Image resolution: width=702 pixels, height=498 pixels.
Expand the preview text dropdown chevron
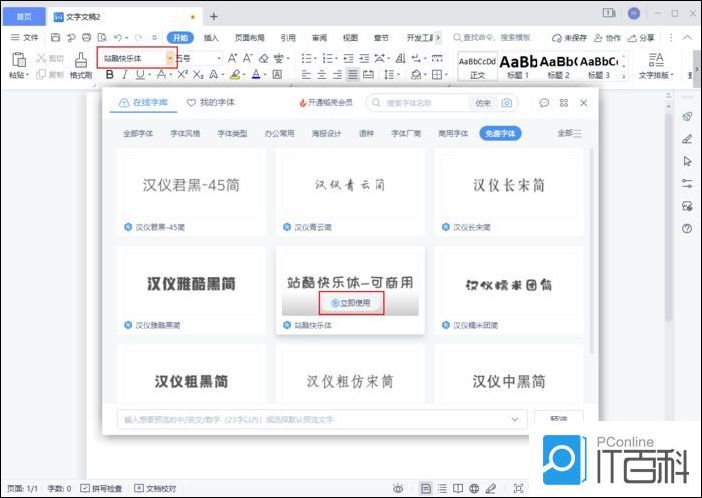515,420
